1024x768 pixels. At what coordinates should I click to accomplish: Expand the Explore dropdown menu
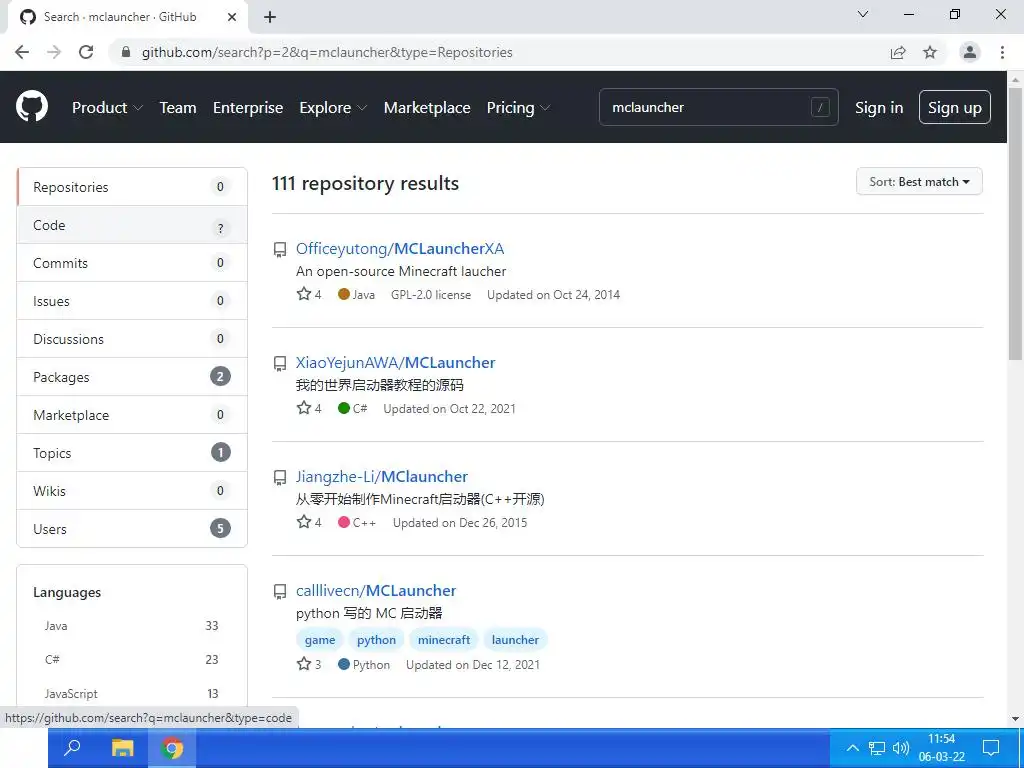(333, 108)
